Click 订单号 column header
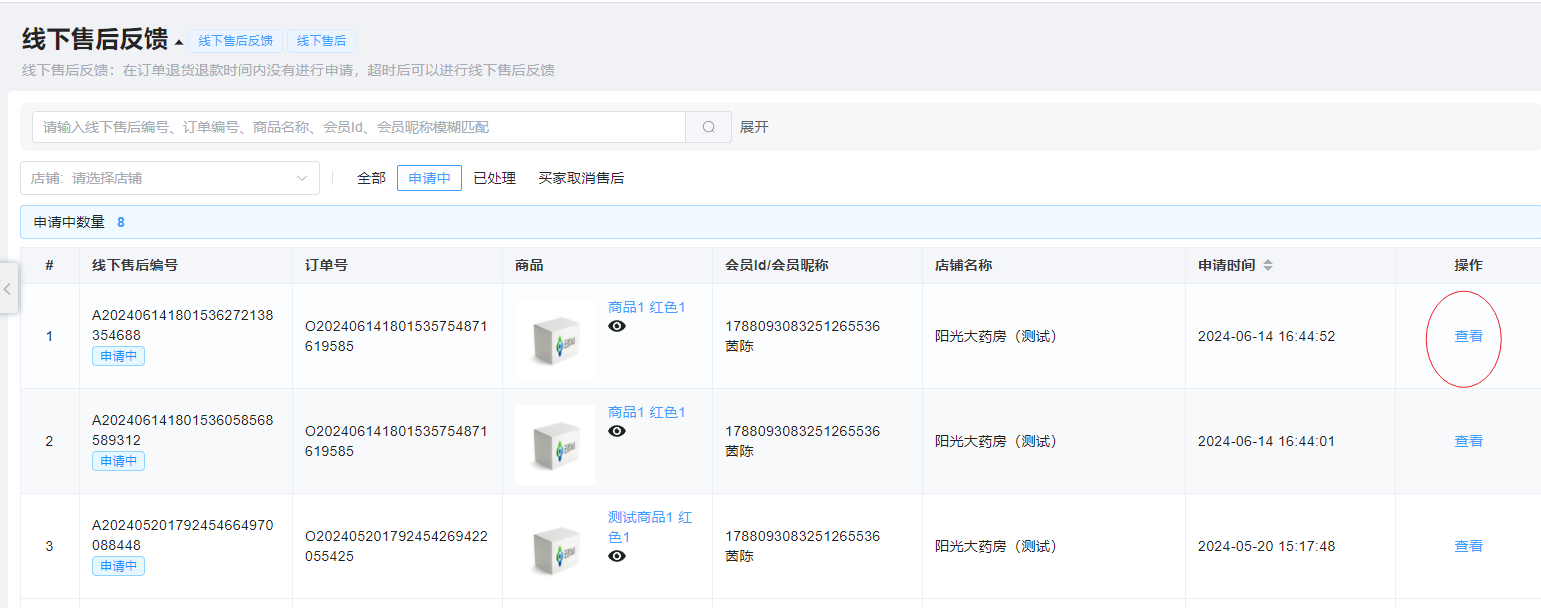The image size is (1541, 608). click(327, 265)
